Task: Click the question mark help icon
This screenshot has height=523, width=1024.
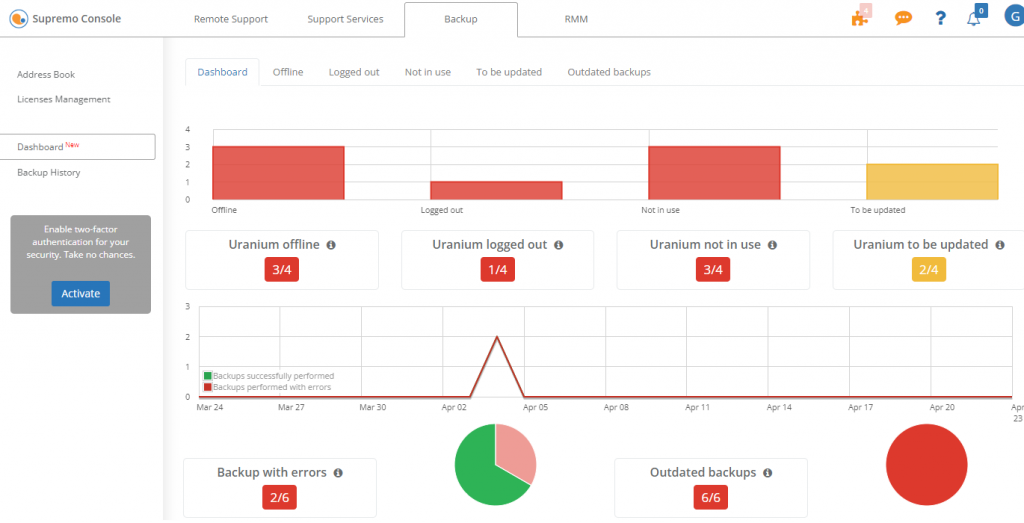Action: coord(940,18)
